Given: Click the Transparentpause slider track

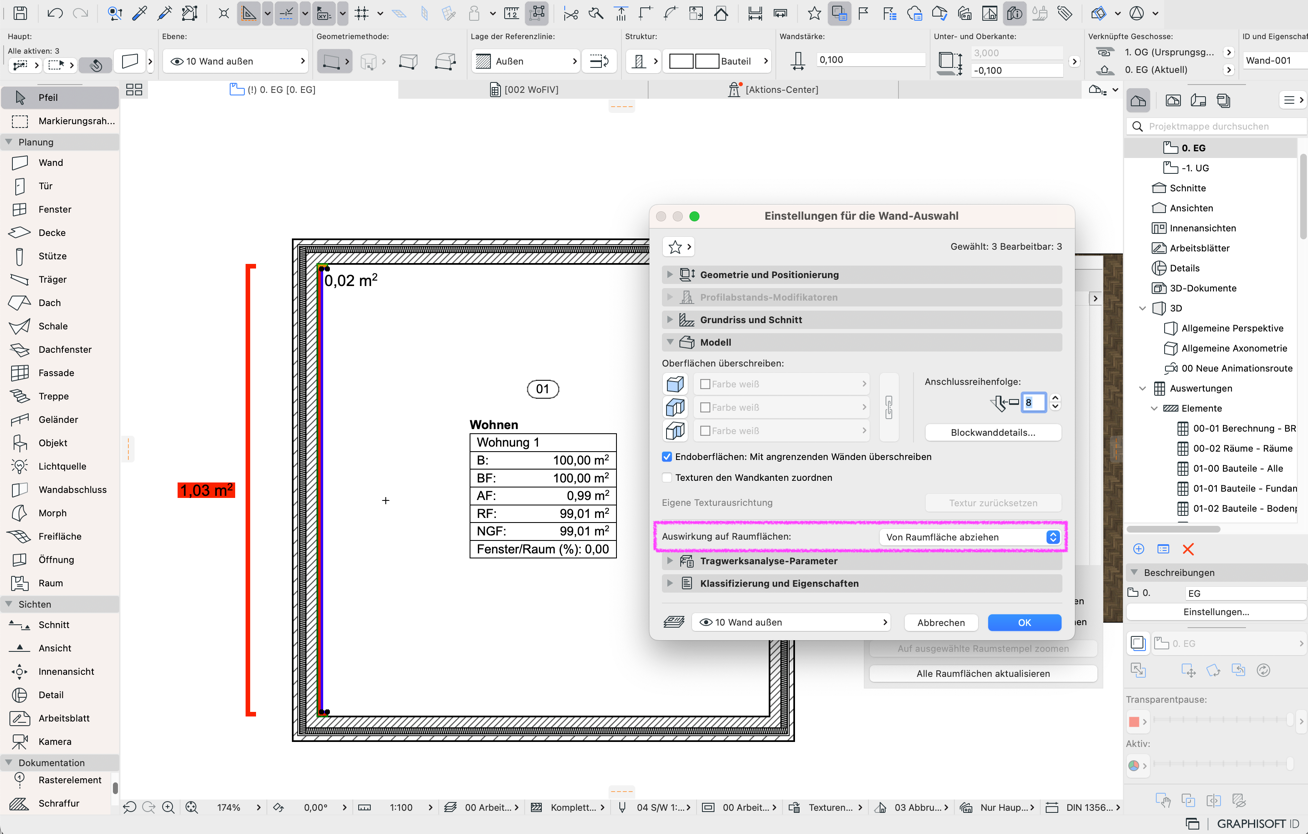Looking at the screenshot, I should pos(1223,720).
